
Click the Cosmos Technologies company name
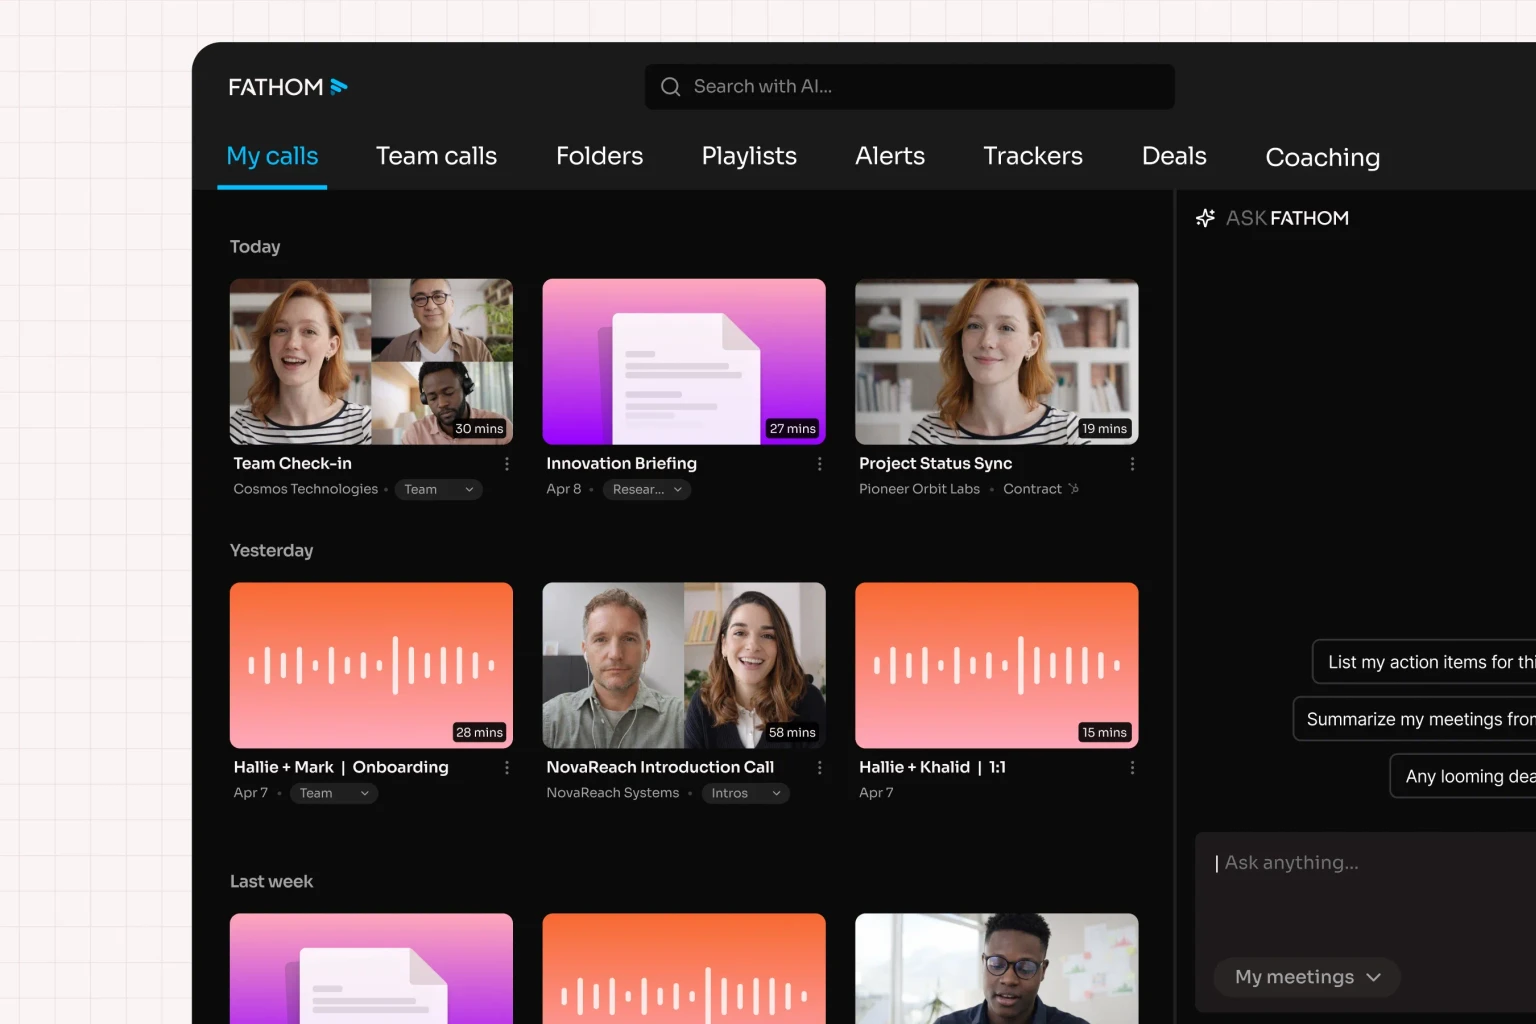click(x=306, y=489)
